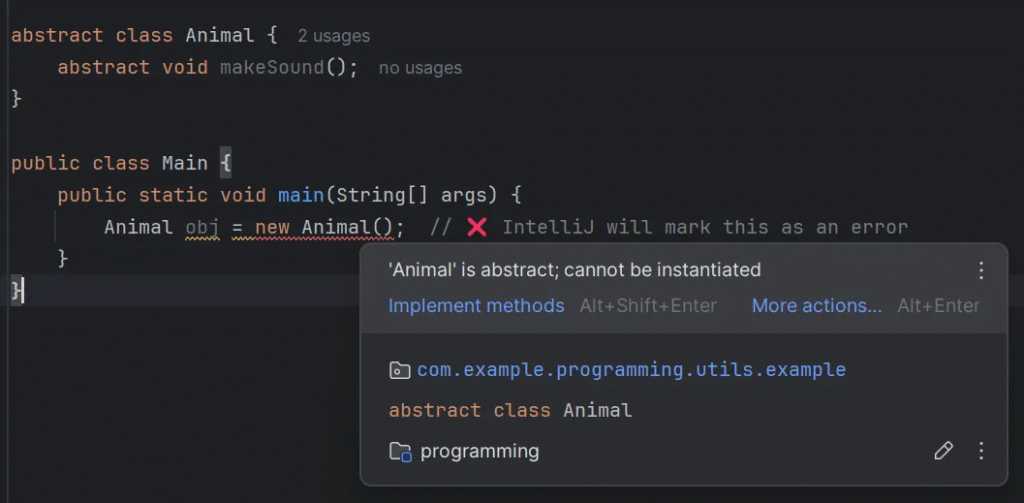The width and height of the screenshot is (1024, 503).
Task: Click the highlighted opening brace after Main
Action: pos(225,163)
